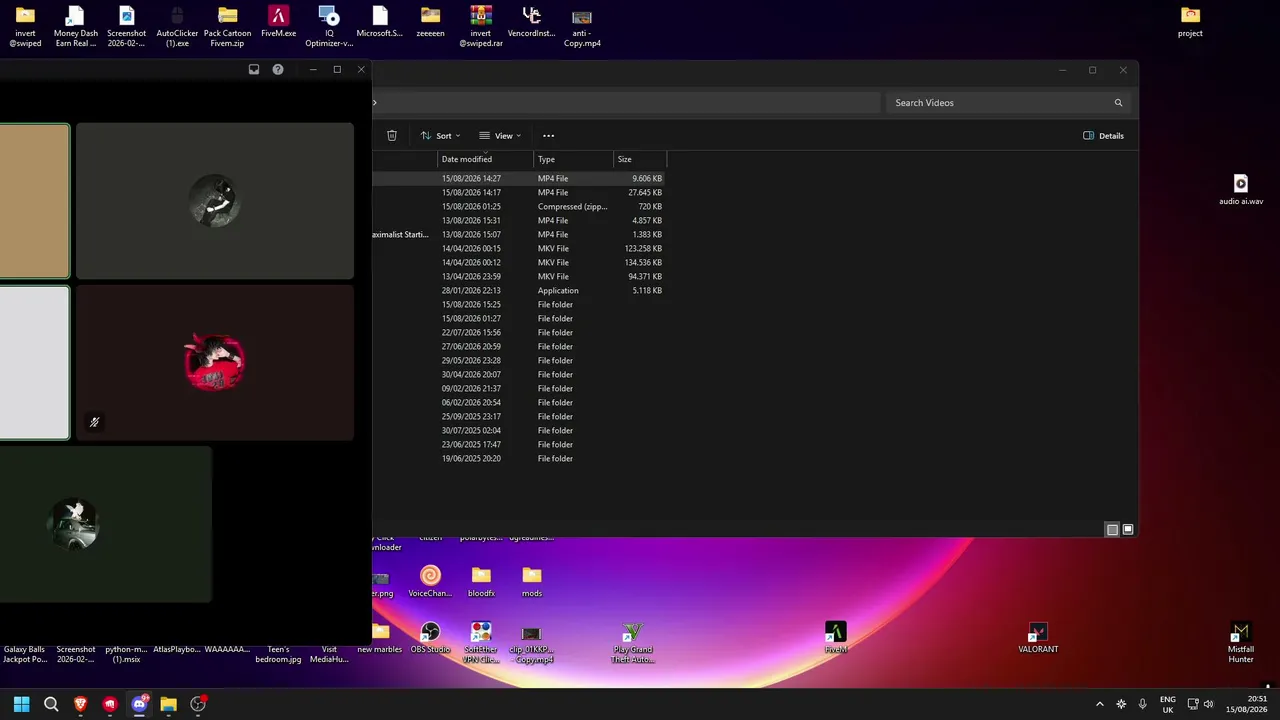Image resolution: width=1280 pixels, height=720 pixels.
Task: Switch to Discord on the taskbar
Action: pos(139,704)
